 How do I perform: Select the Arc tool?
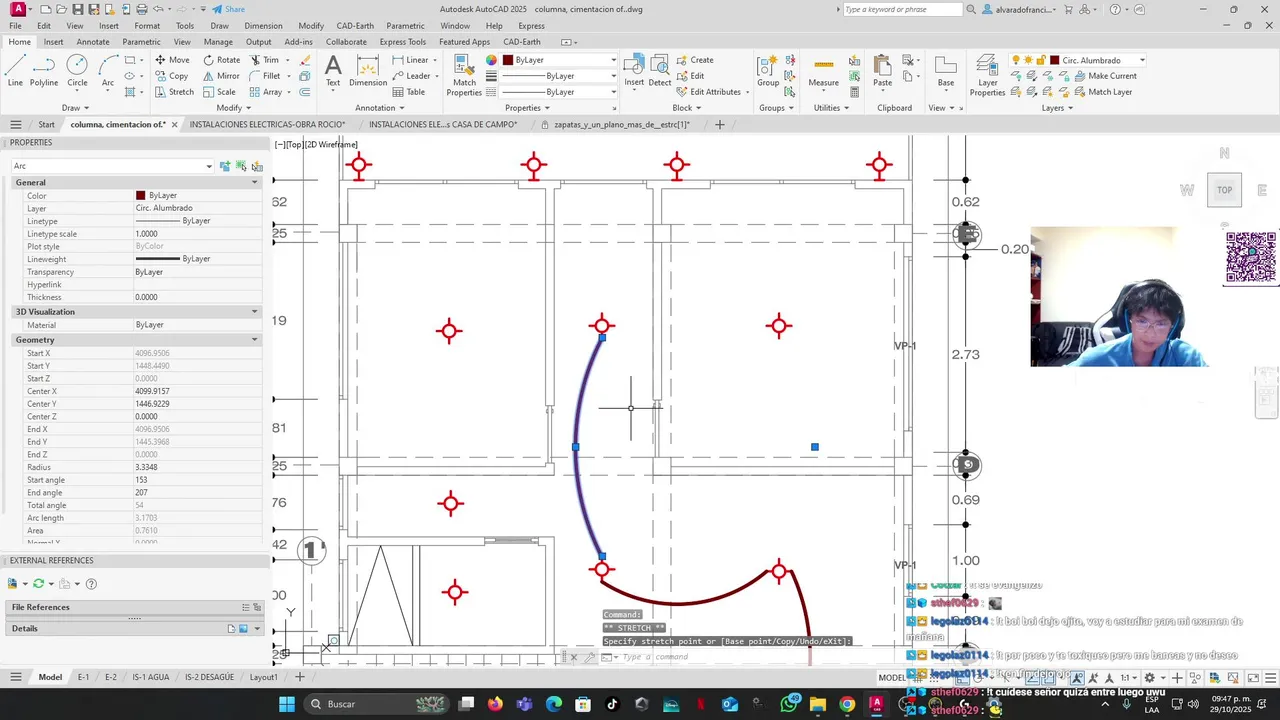(108, 71)
